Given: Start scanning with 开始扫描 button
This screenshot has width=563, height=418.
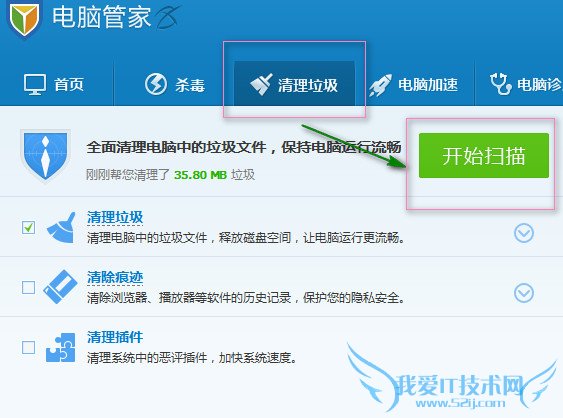Looking at the screenshot, I should (484, 155).
